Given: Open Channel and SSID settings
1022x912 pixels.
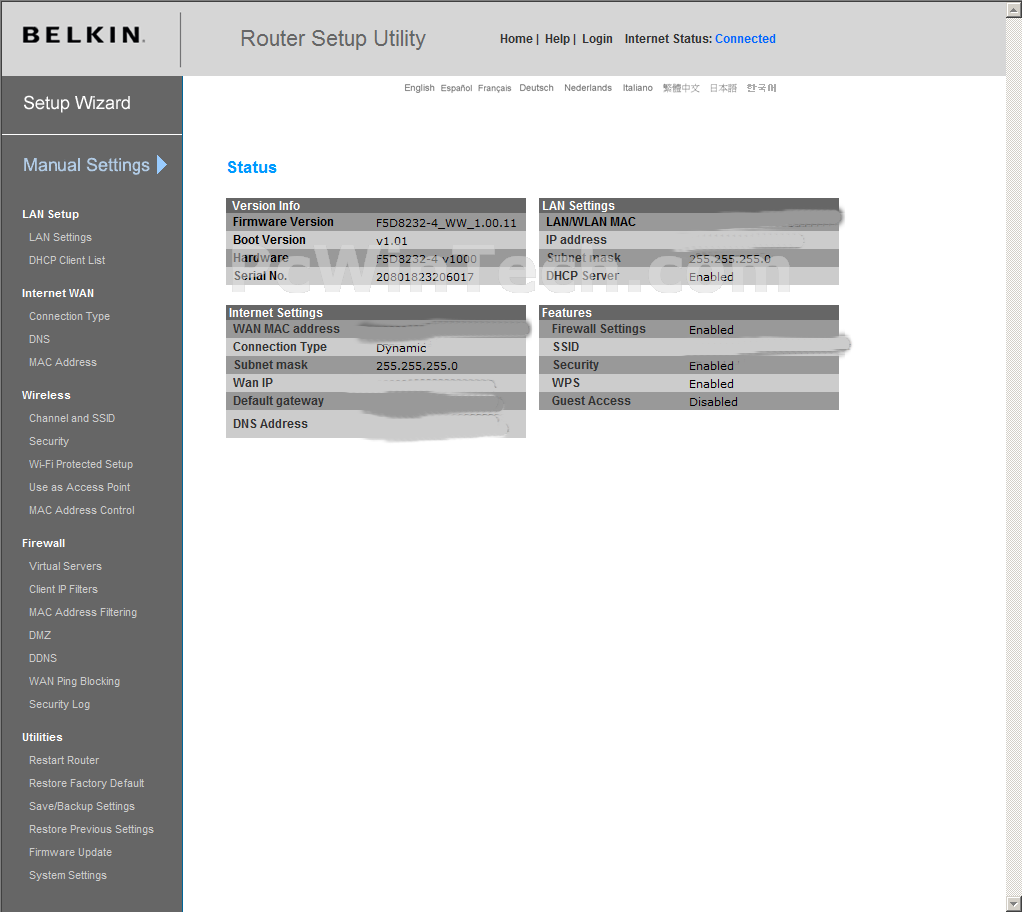Looking at the screenshot, I should point(72,418).
